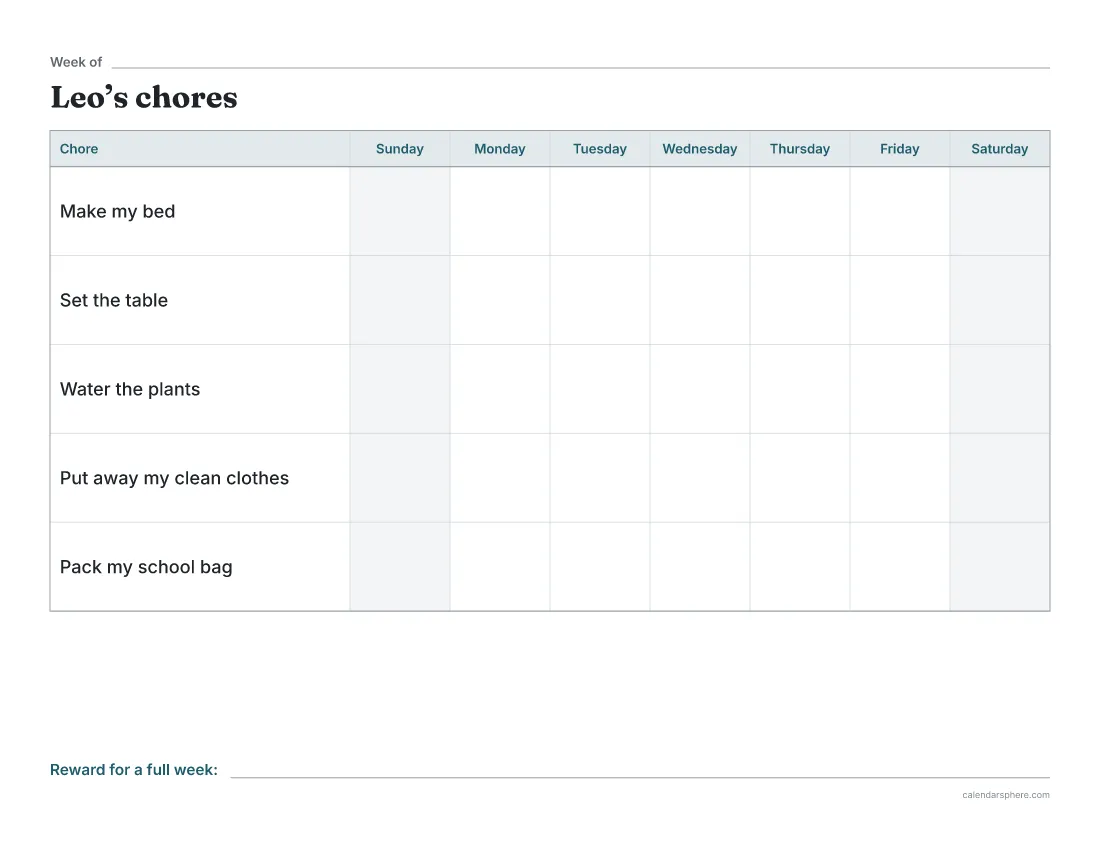The height and width of the screenshot is (850, 1100).
Task: Check Put away my clean clothes cell for Thursday
Action: (x=800, y=478)
